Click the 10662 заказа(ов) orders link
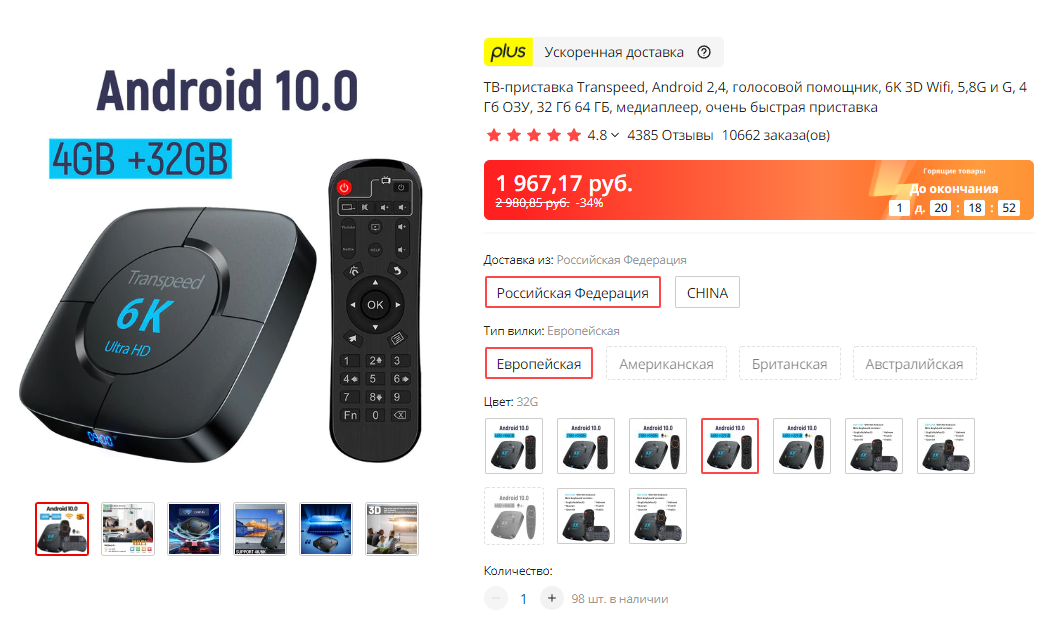This screenshot has width=1052, height=625. (x=776, y=135)
